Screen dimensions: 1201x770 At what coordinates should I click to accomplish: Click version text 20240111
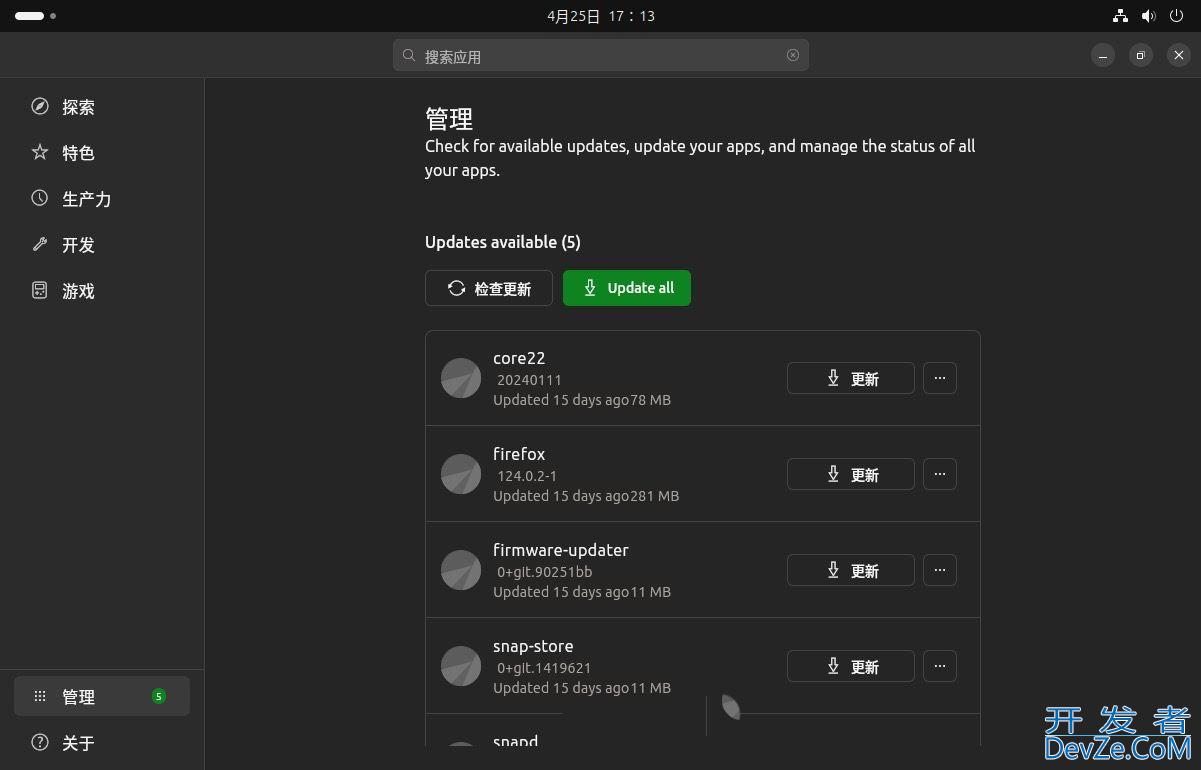coord(529,380)
